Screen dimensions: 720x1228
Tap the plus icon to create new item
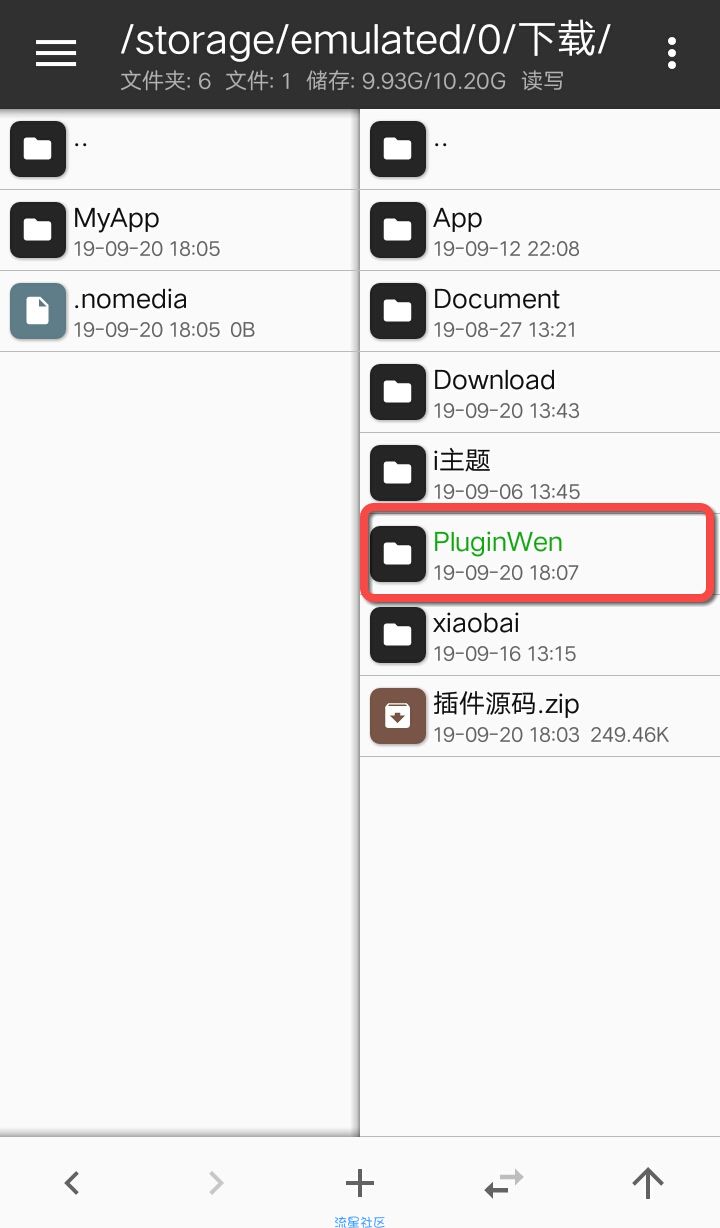[x=360, y=1184]
